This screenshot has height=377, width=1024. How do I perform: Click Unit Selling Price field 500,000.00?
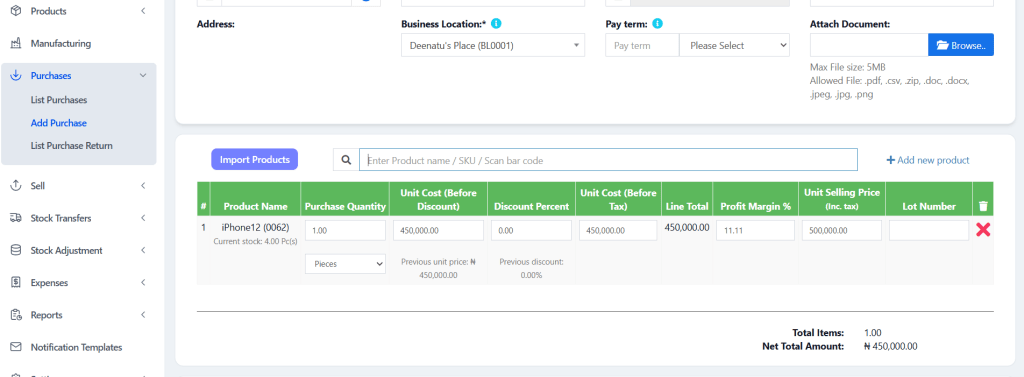point(841,231)
